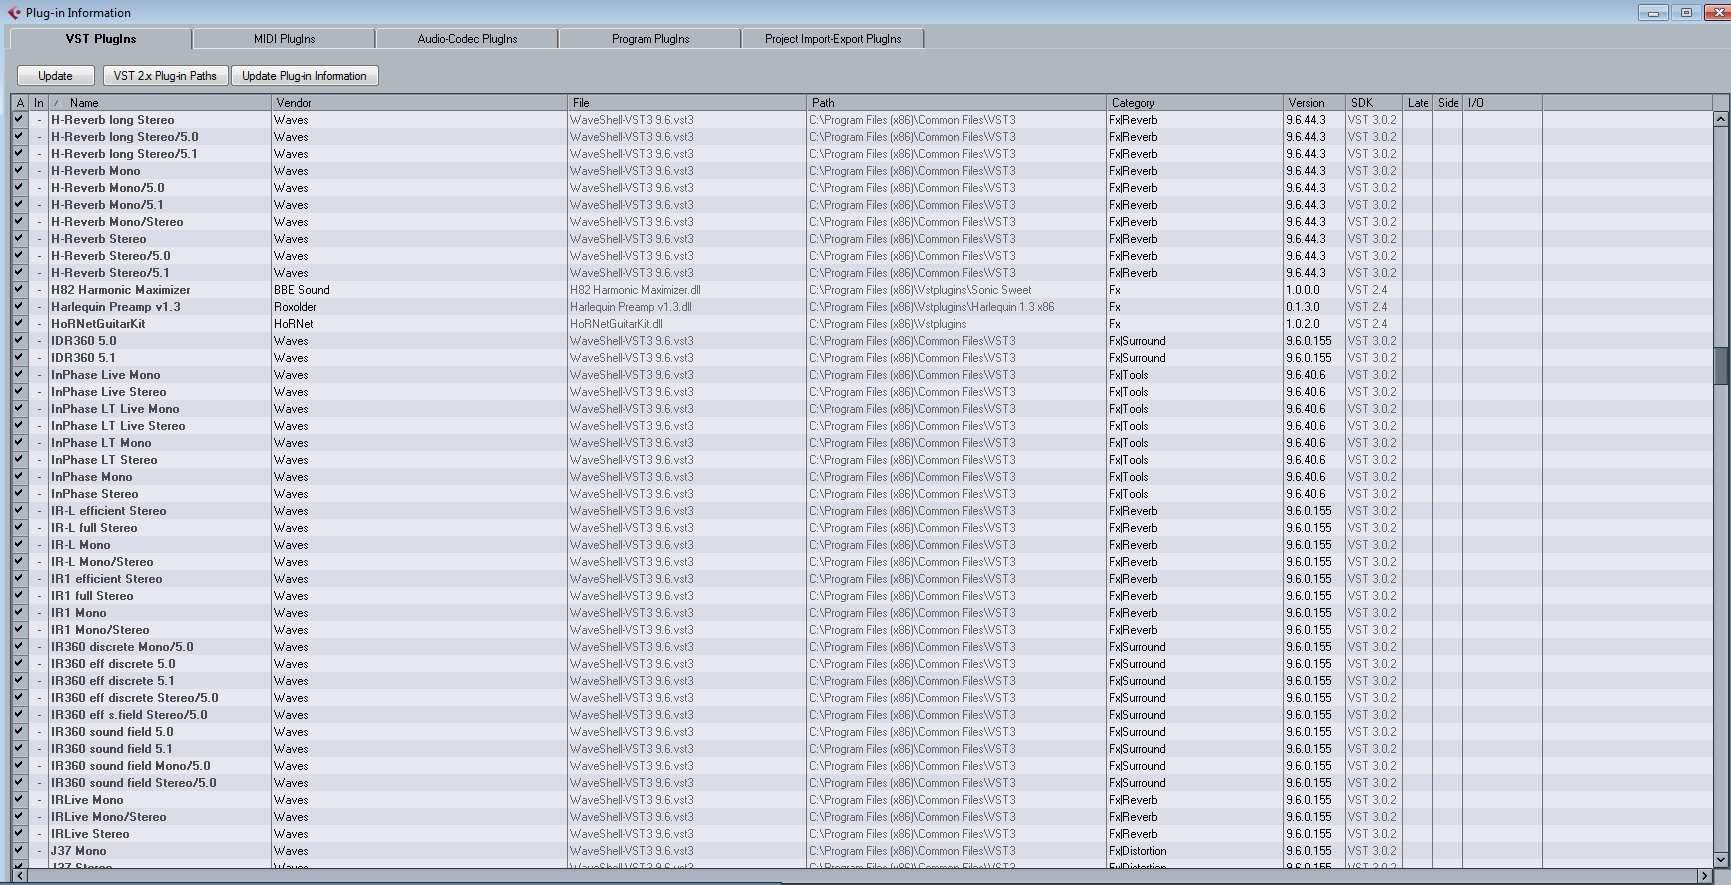1731x885 pixels.
Task: Restore the Plug-in Information window size
Action: tap(1686, 13)
